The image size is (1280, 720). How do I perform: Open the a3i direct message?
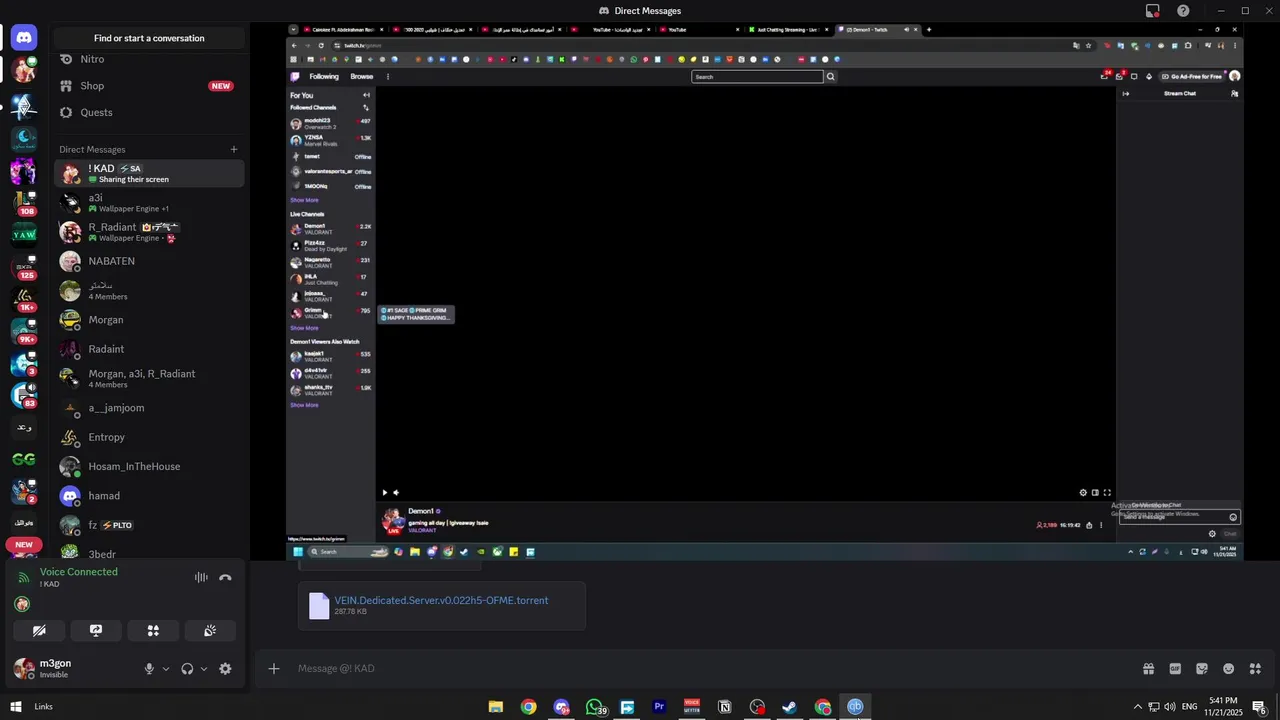[x=149, y=203]
